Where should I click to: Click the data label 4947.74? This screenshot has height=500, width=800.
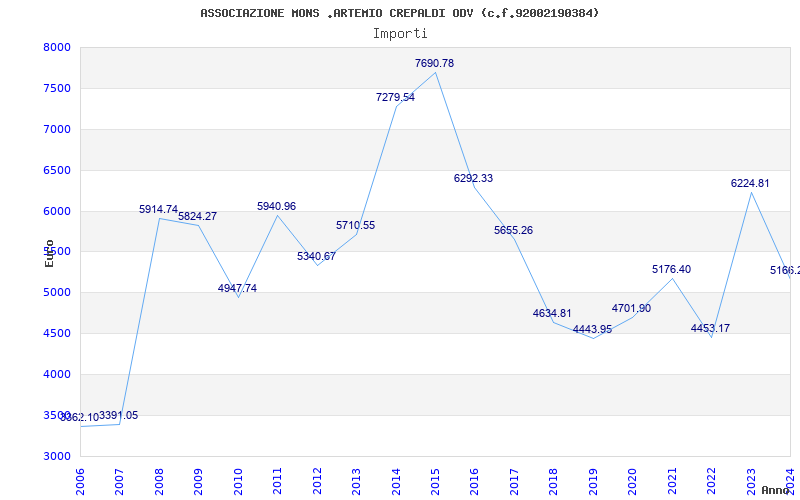237,288
